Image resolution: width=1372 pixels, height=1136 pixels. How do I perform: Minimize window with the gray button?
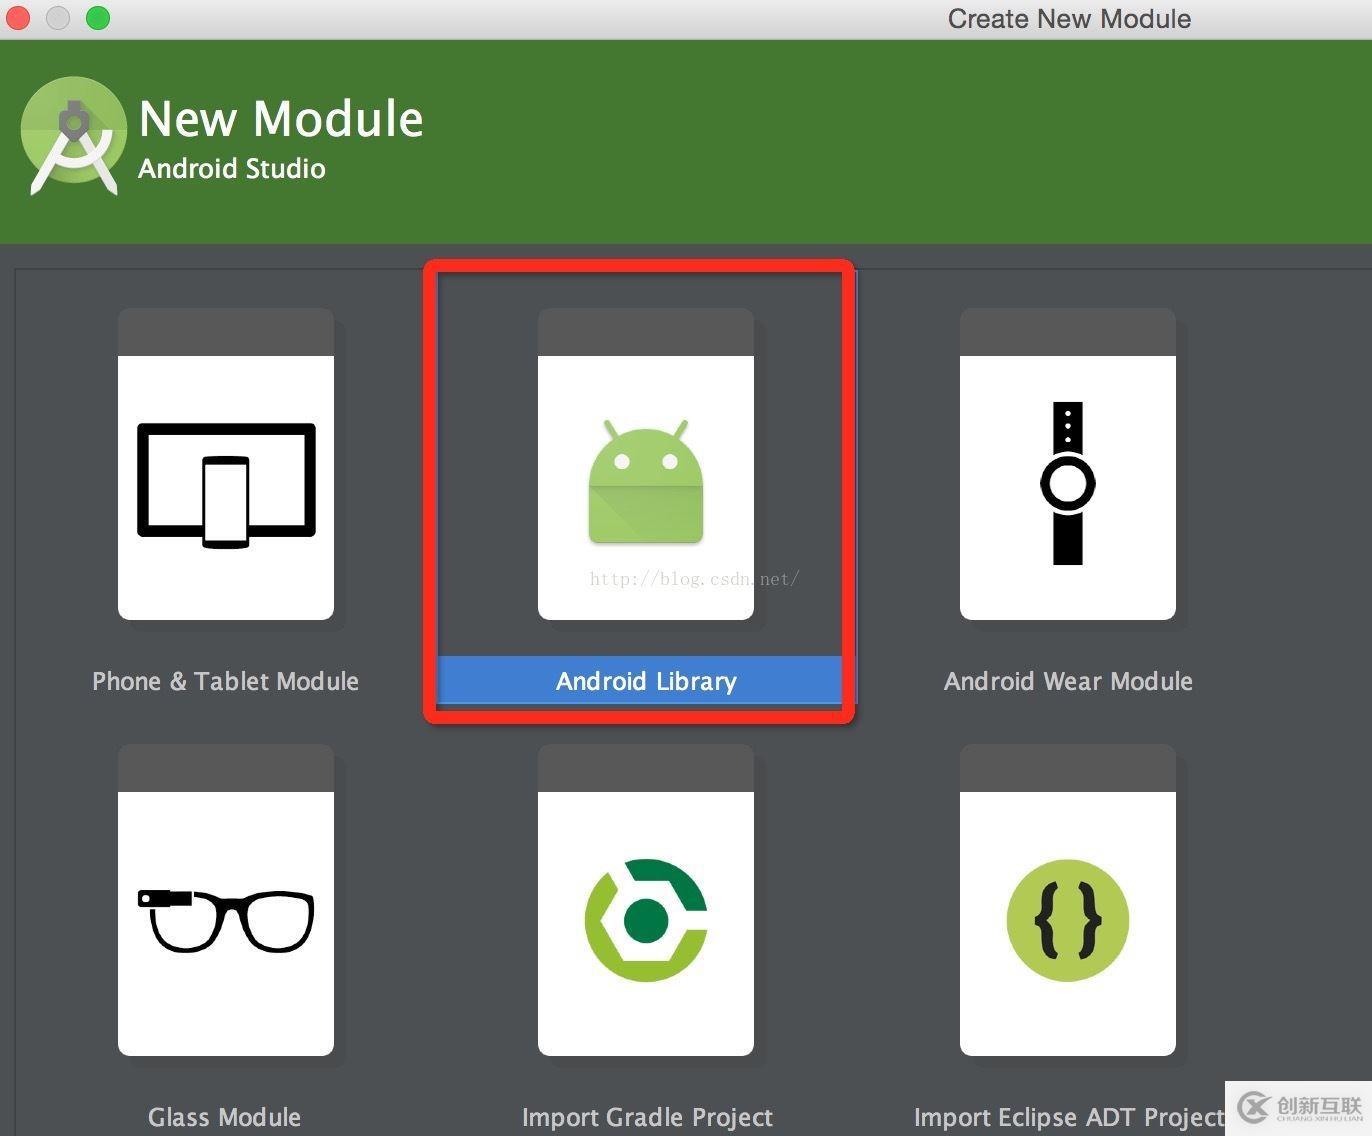click(x=58, y=18)
